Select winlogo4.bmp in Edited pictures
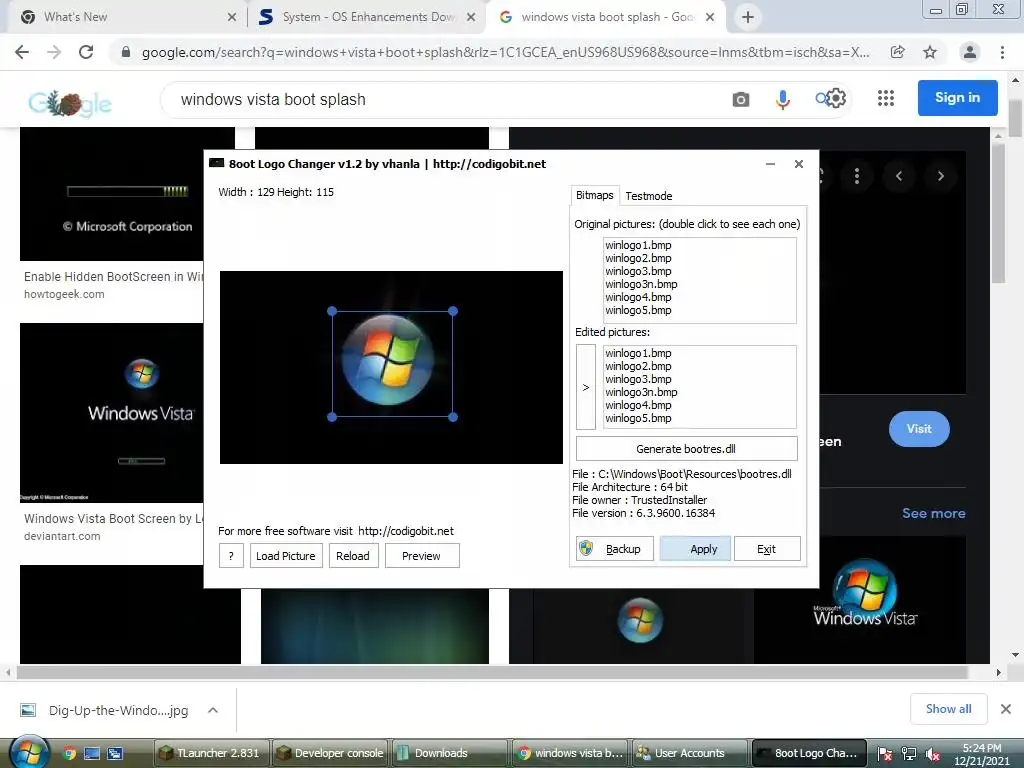The image size is (1024, 768). pos(638,405)
